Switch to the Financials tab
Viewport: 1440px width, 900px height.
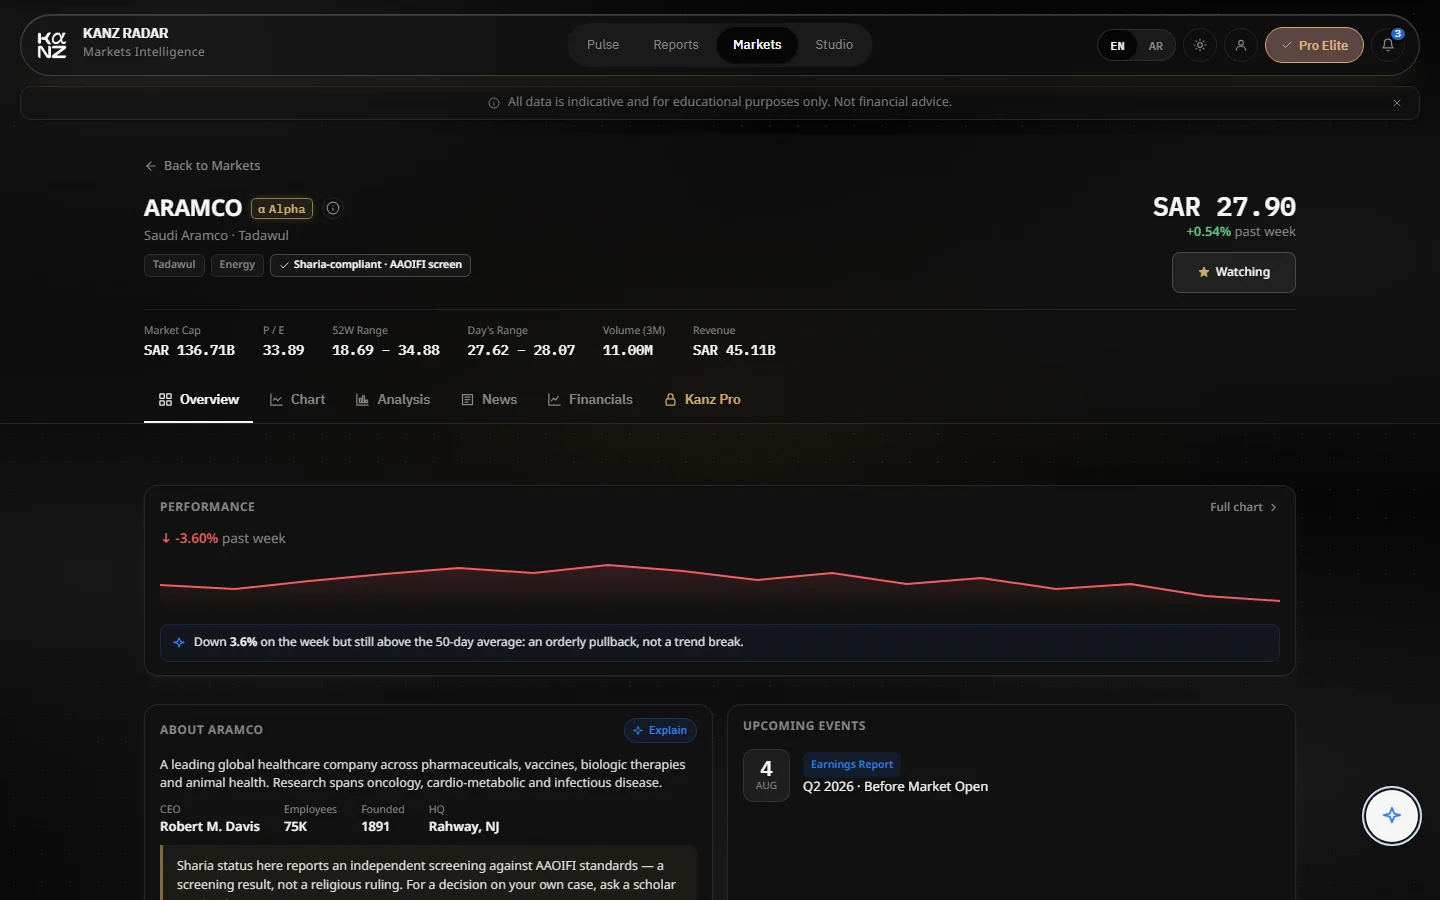pyautogui.click(x=590, y=400)
